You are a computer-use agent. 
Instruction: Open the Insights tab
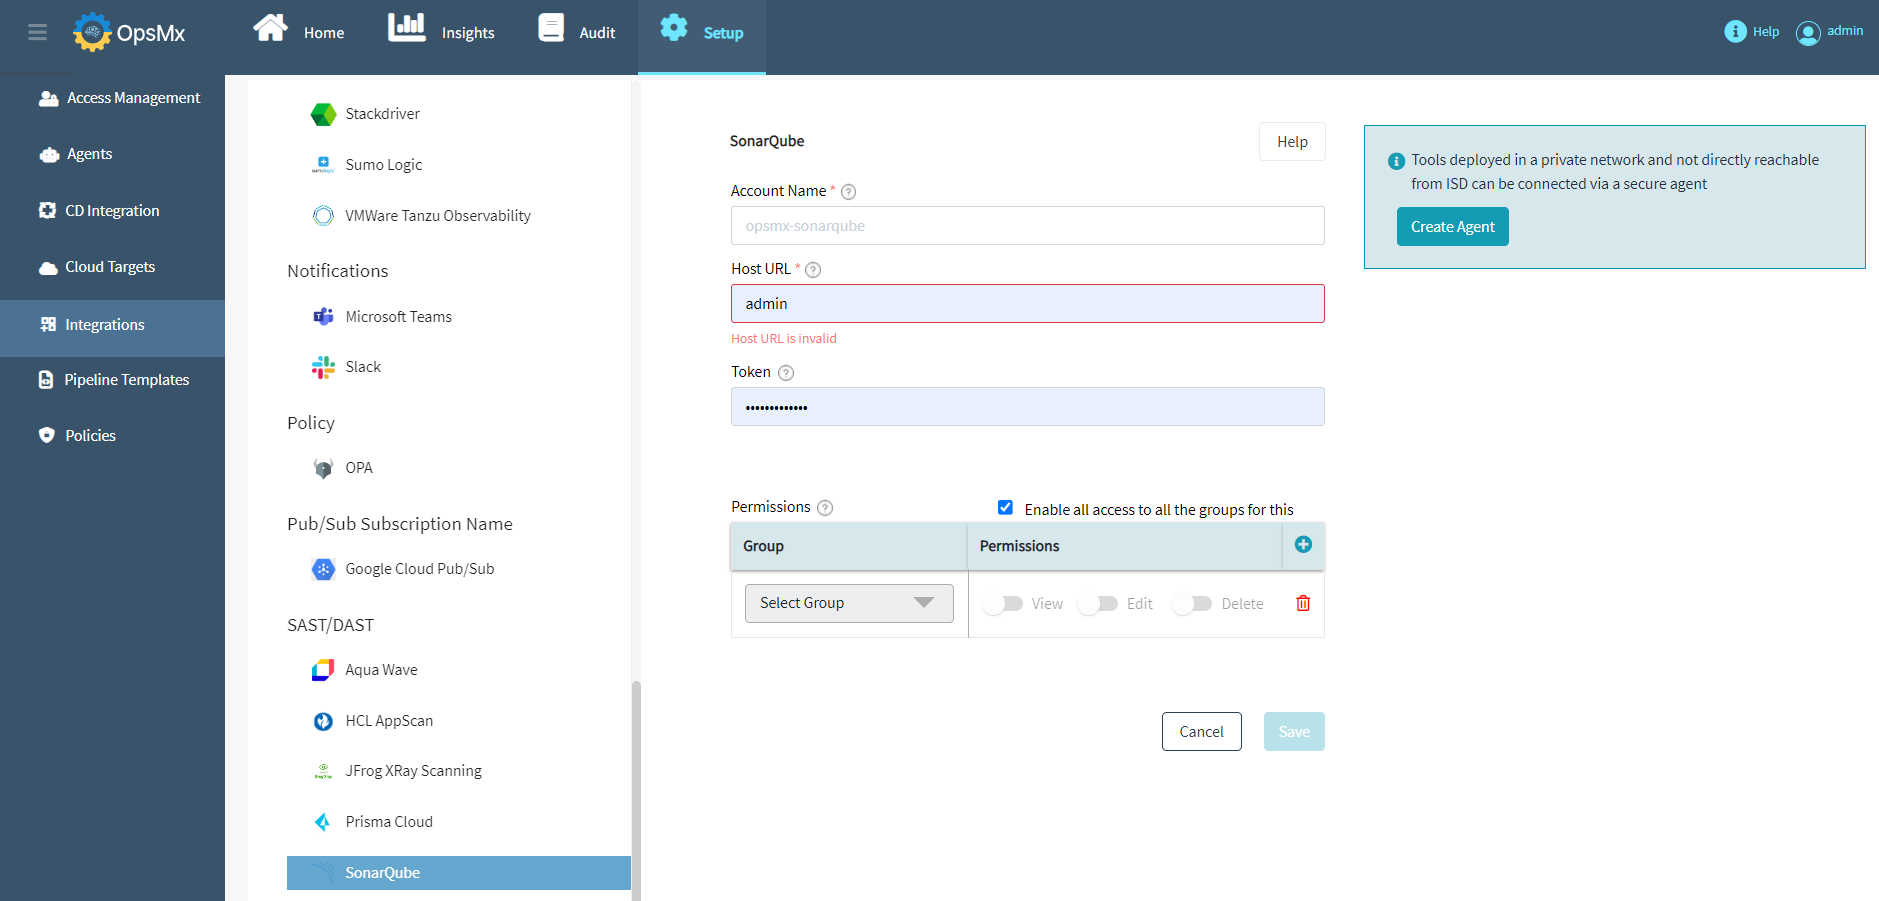441,32
